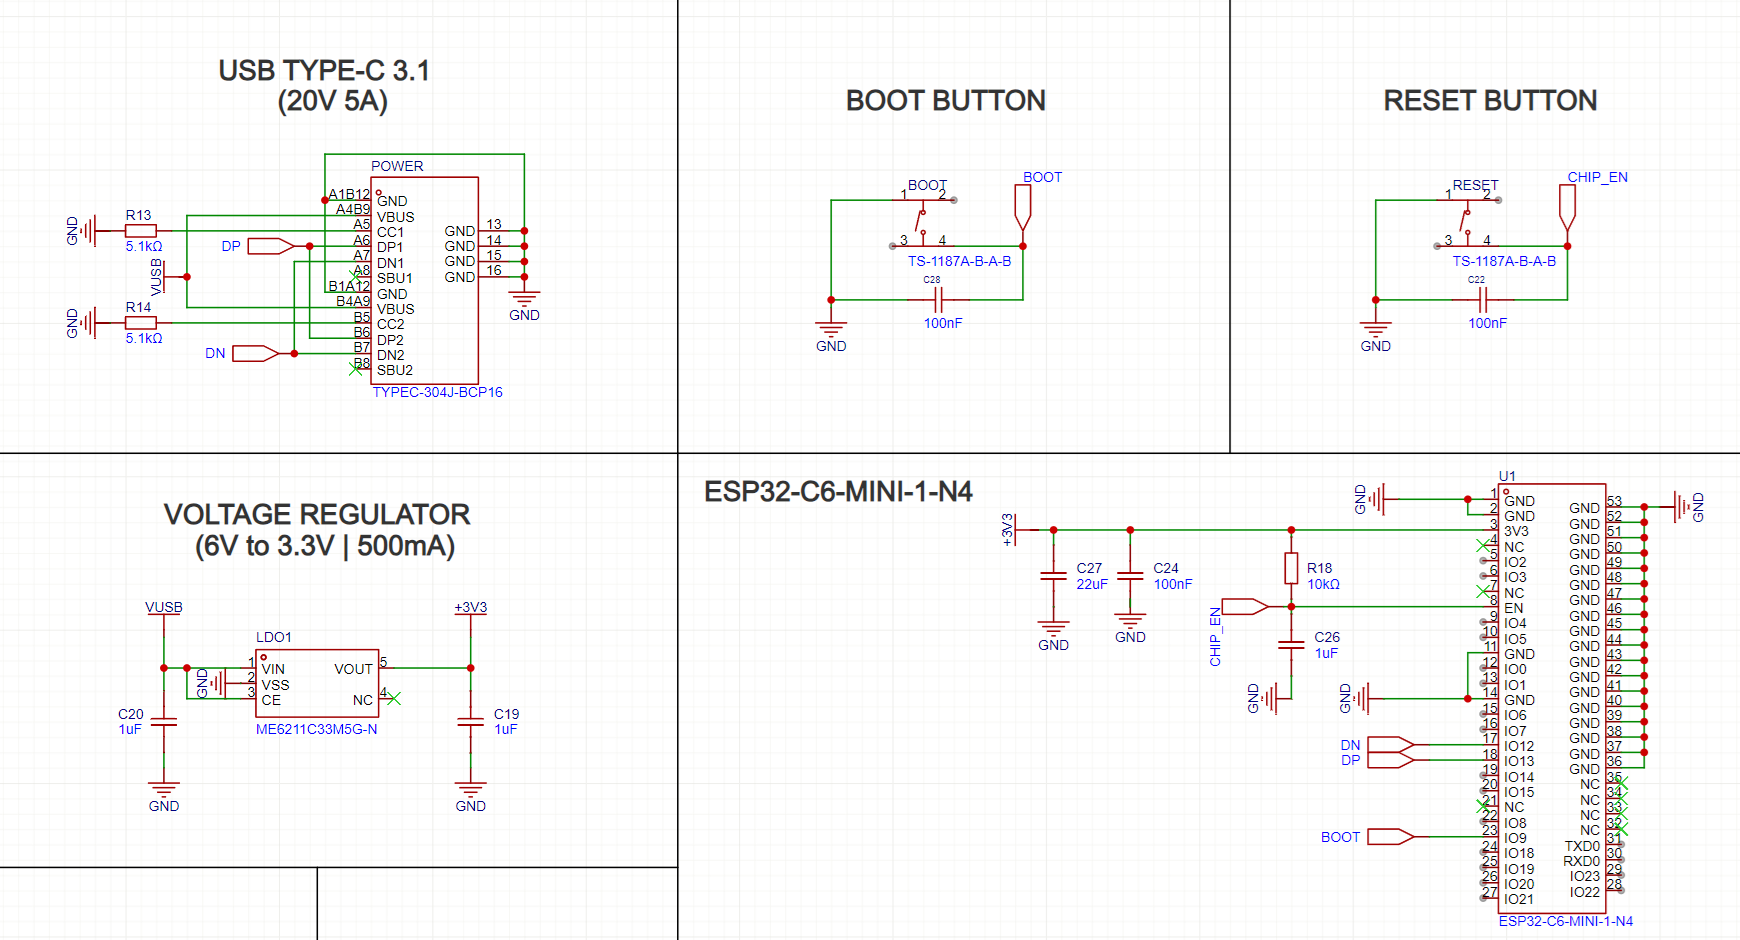The image size is (1740, 940).
Task: Click no-connect marker on LDO1 NC pin
Action: 394,698
